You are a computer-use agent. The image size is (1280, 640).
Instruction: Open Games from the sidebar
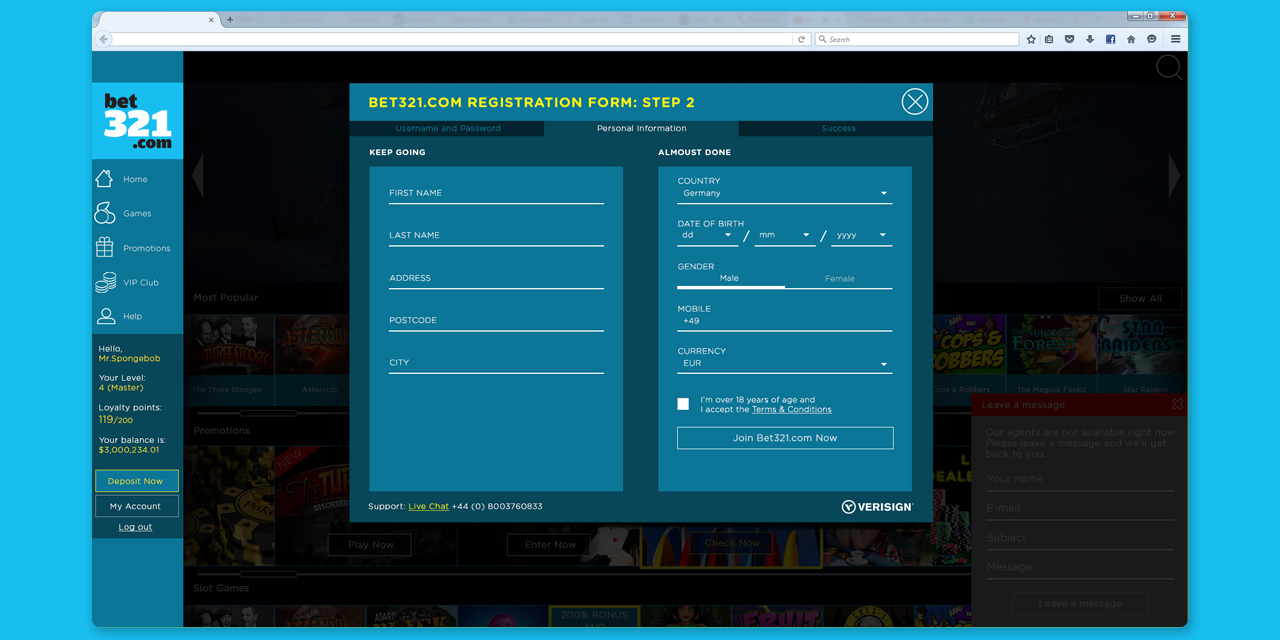click(x=138, y=213)
